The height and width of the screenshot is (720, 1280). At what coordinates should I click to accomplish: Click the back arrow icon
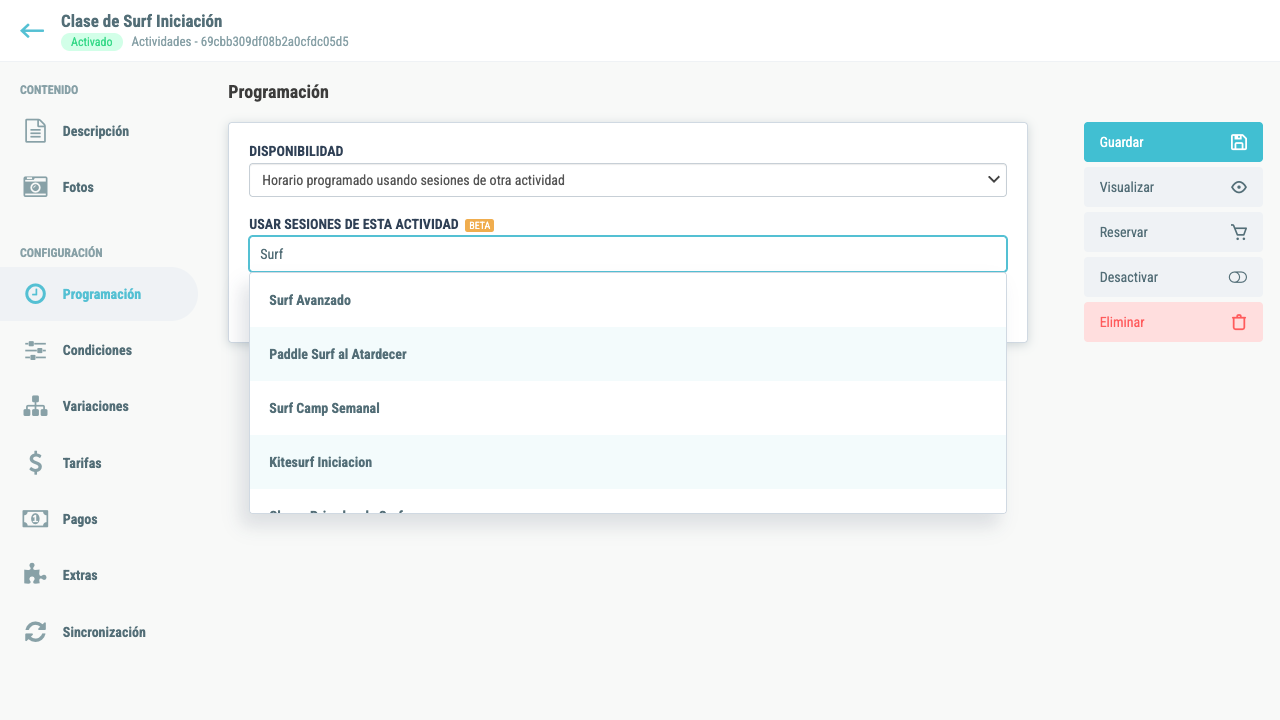(32, 30)
